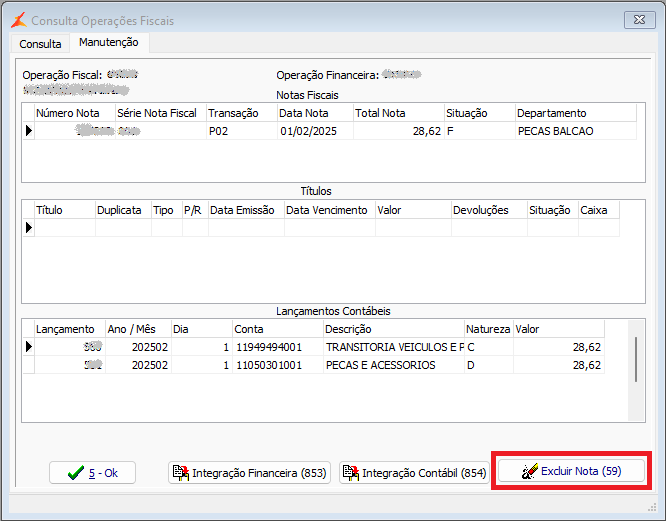The height and width of the screenshot is (521, 666).
Task: Select the TRANSITORIA VEICULOS description cell
Action: [x=394, y=347]
